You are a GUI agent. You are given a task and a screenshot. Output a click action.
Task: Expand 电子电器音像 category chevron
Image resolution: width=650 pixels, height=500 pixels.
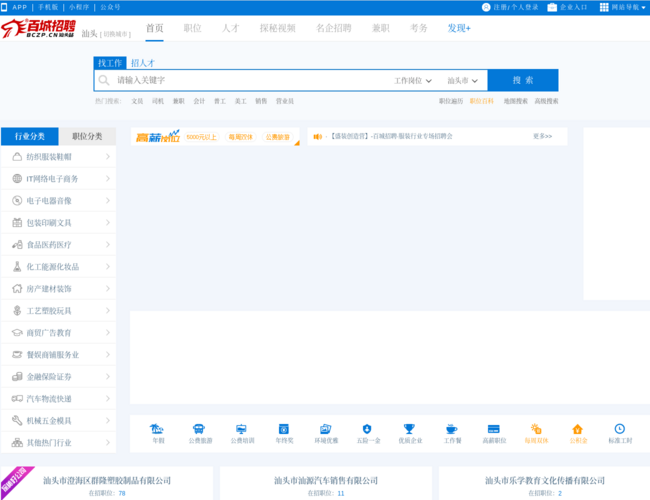(x=108, y=201)
